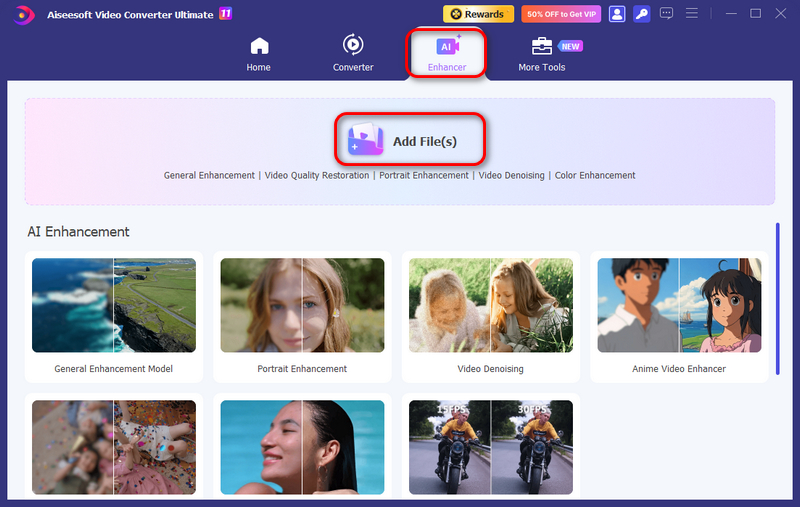Open the Portrait Enhancement thumbnail
This screenshot has width=800, height=507.
302,305
